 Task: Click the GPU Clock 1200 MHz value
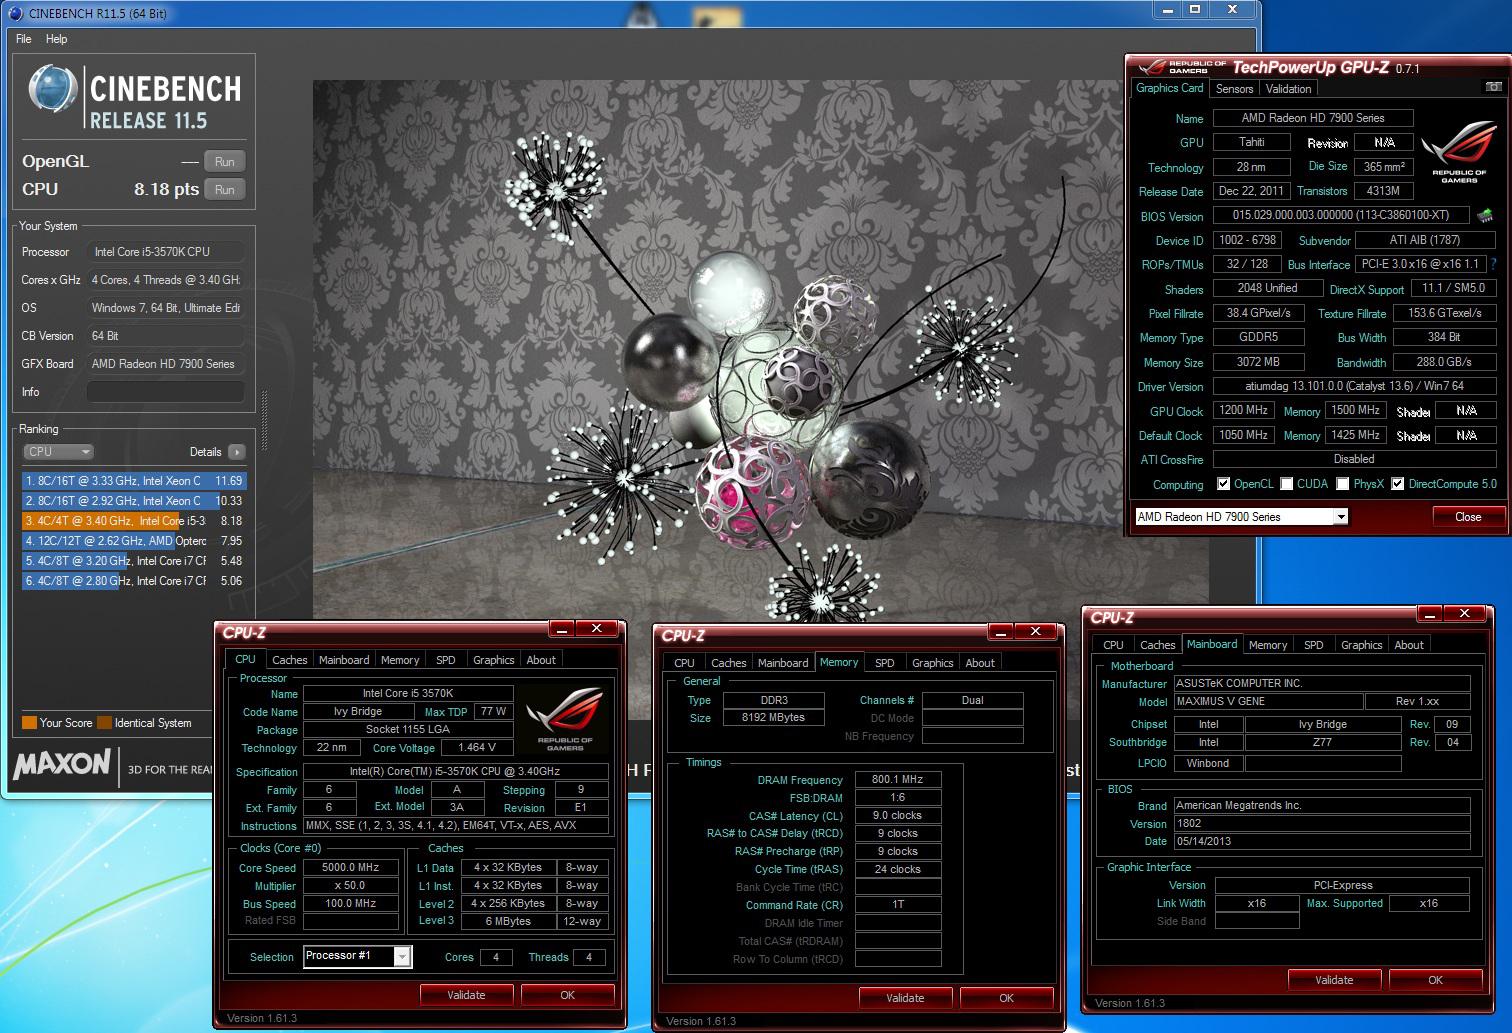click(x=1243, y=410)
